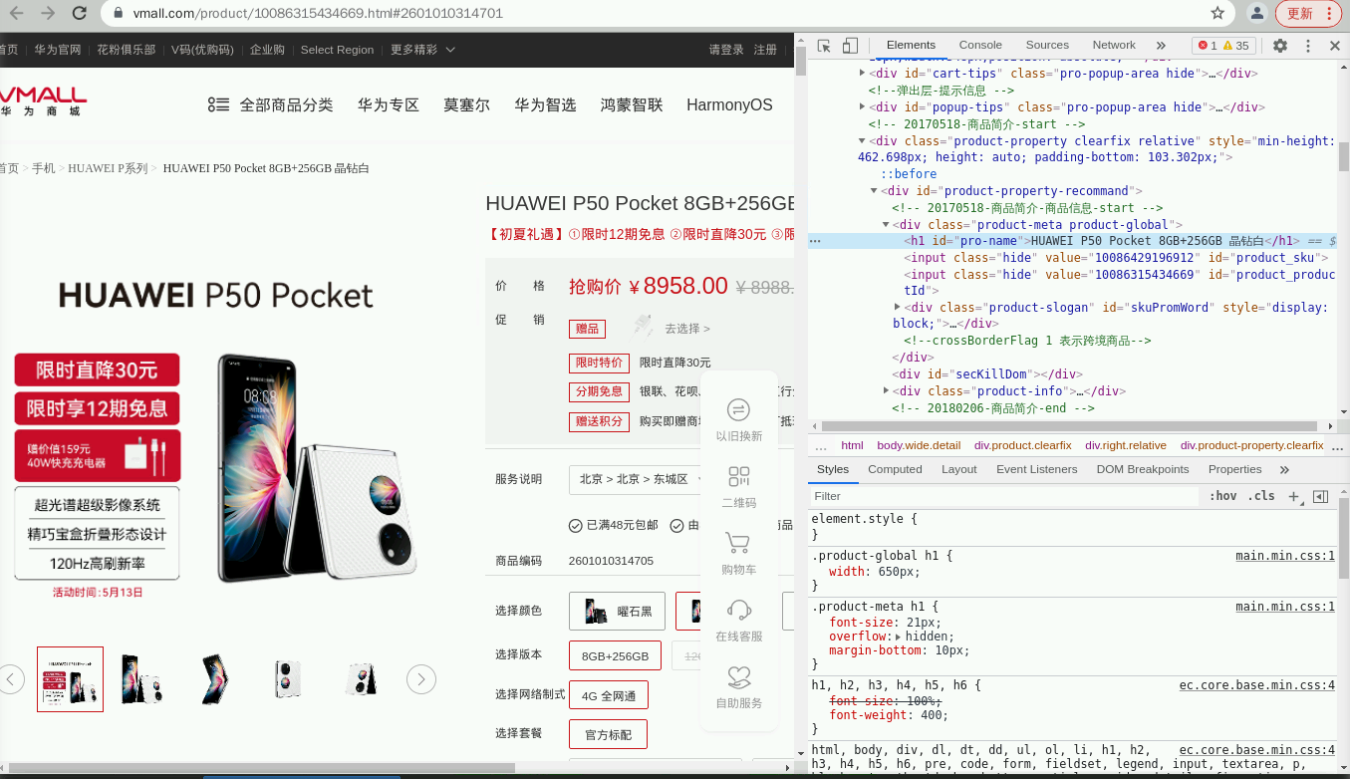
Task: Click the red 更新 update button
Action: click(1299, 13)
